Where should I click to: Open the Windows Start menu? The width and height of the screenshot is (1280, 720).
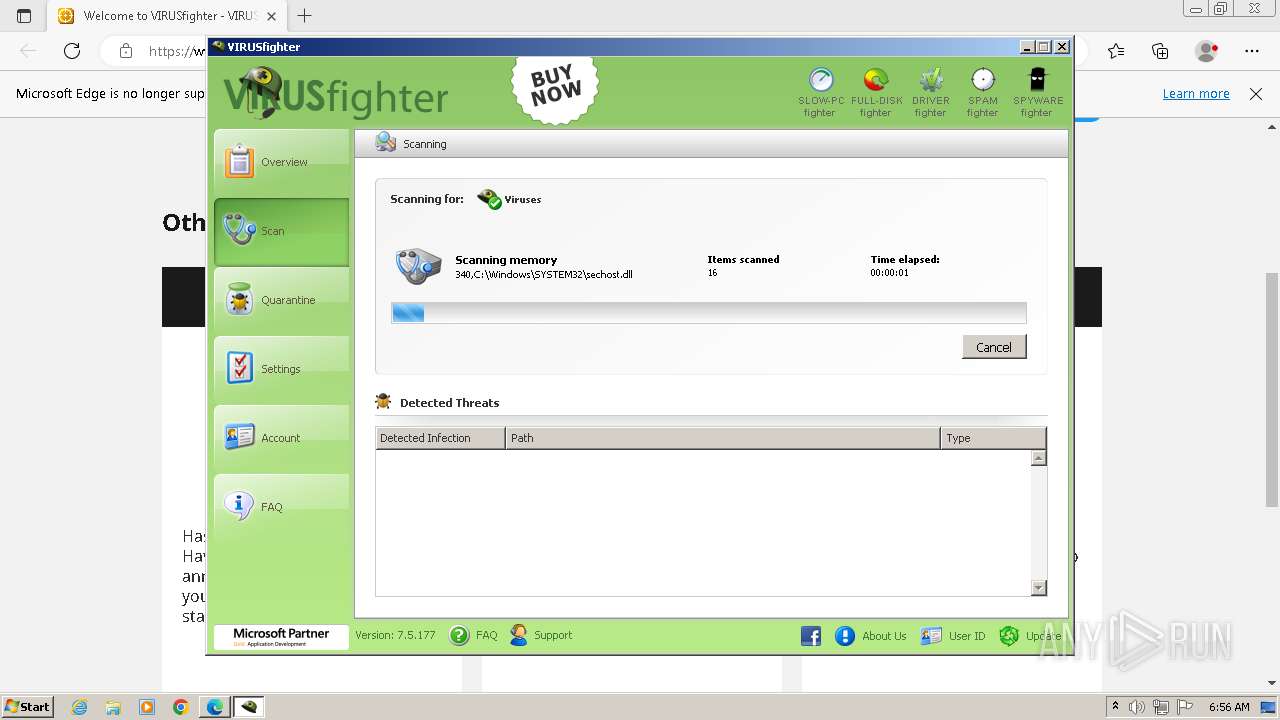tap(27, 706)
